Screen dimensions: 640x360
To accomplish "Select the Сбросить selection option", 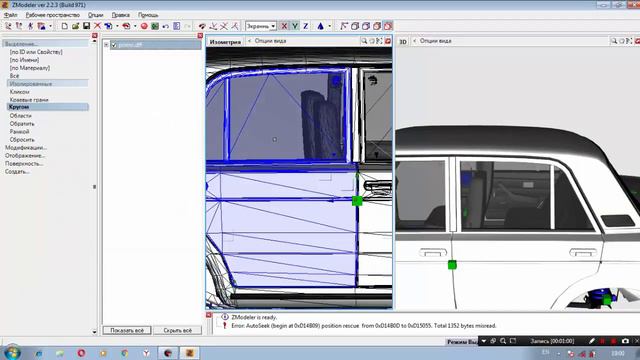I will pos(22,140).
